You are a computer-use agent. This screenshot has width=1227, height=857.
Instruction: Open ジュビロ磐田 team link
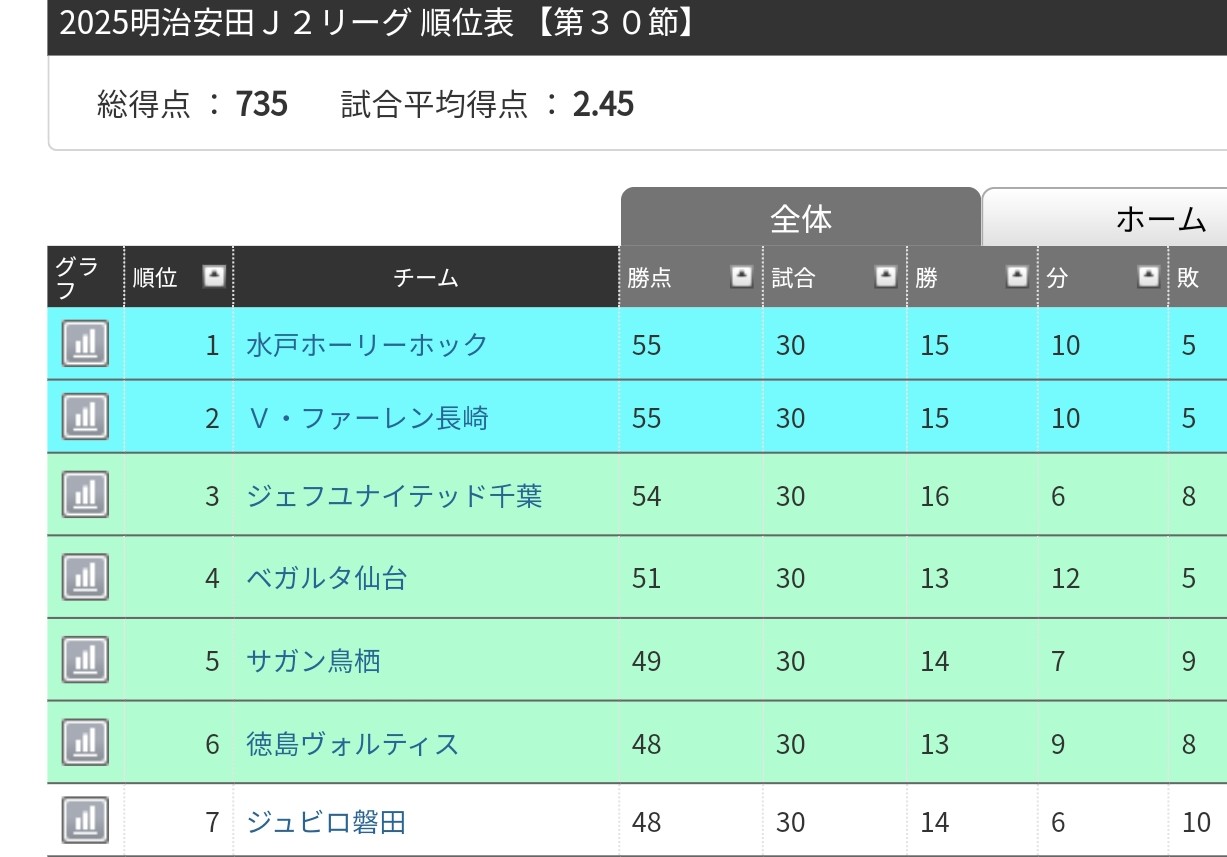click(326, 822)
